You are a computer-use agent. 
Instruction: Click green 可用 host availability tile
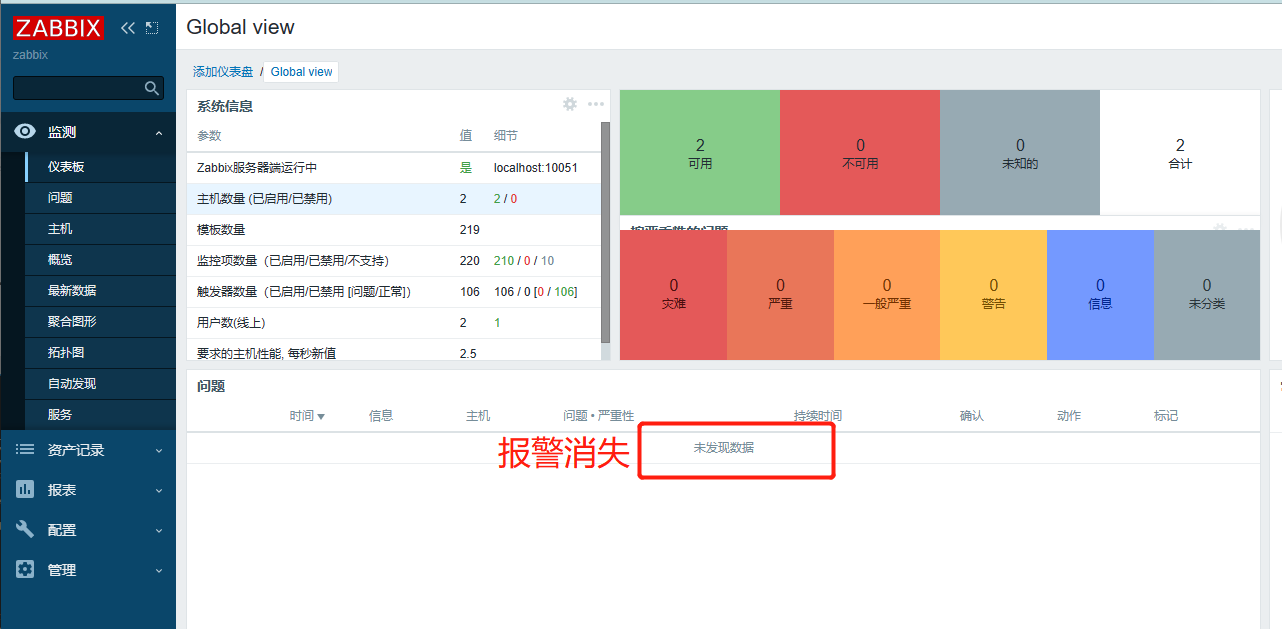[700, 152]
